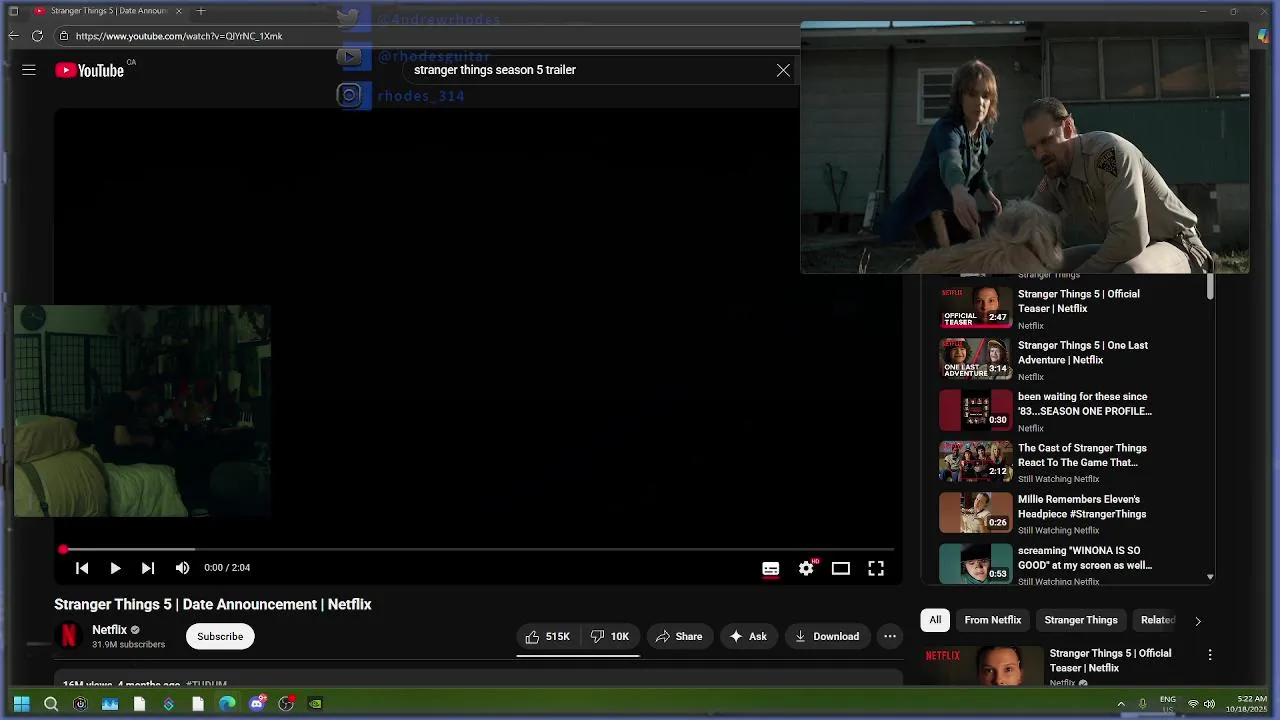The height and width of the screenshot is (720, 1280).
Task: Play the video
Action: coord(115,568)
